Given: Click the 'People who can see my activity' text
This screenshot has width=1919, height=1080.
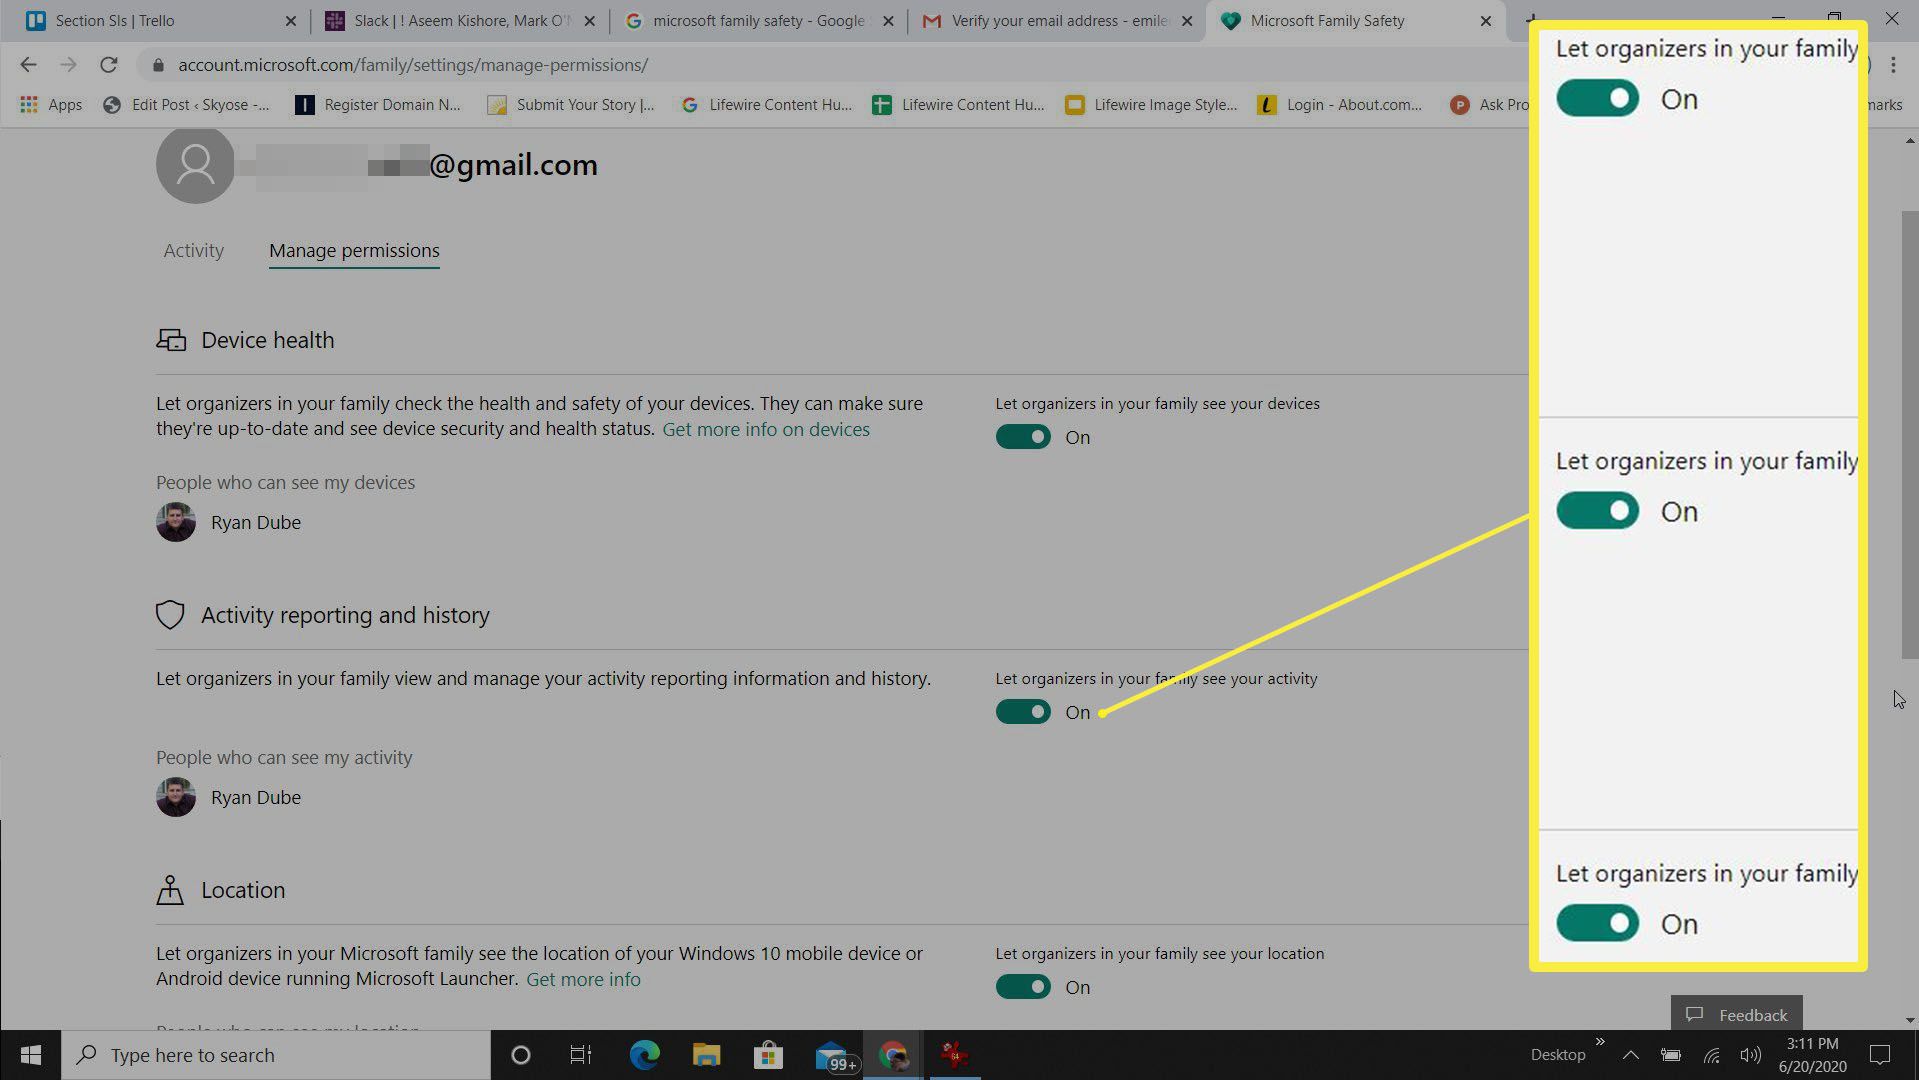Looking at the screenshot, I should coord(284,757).
